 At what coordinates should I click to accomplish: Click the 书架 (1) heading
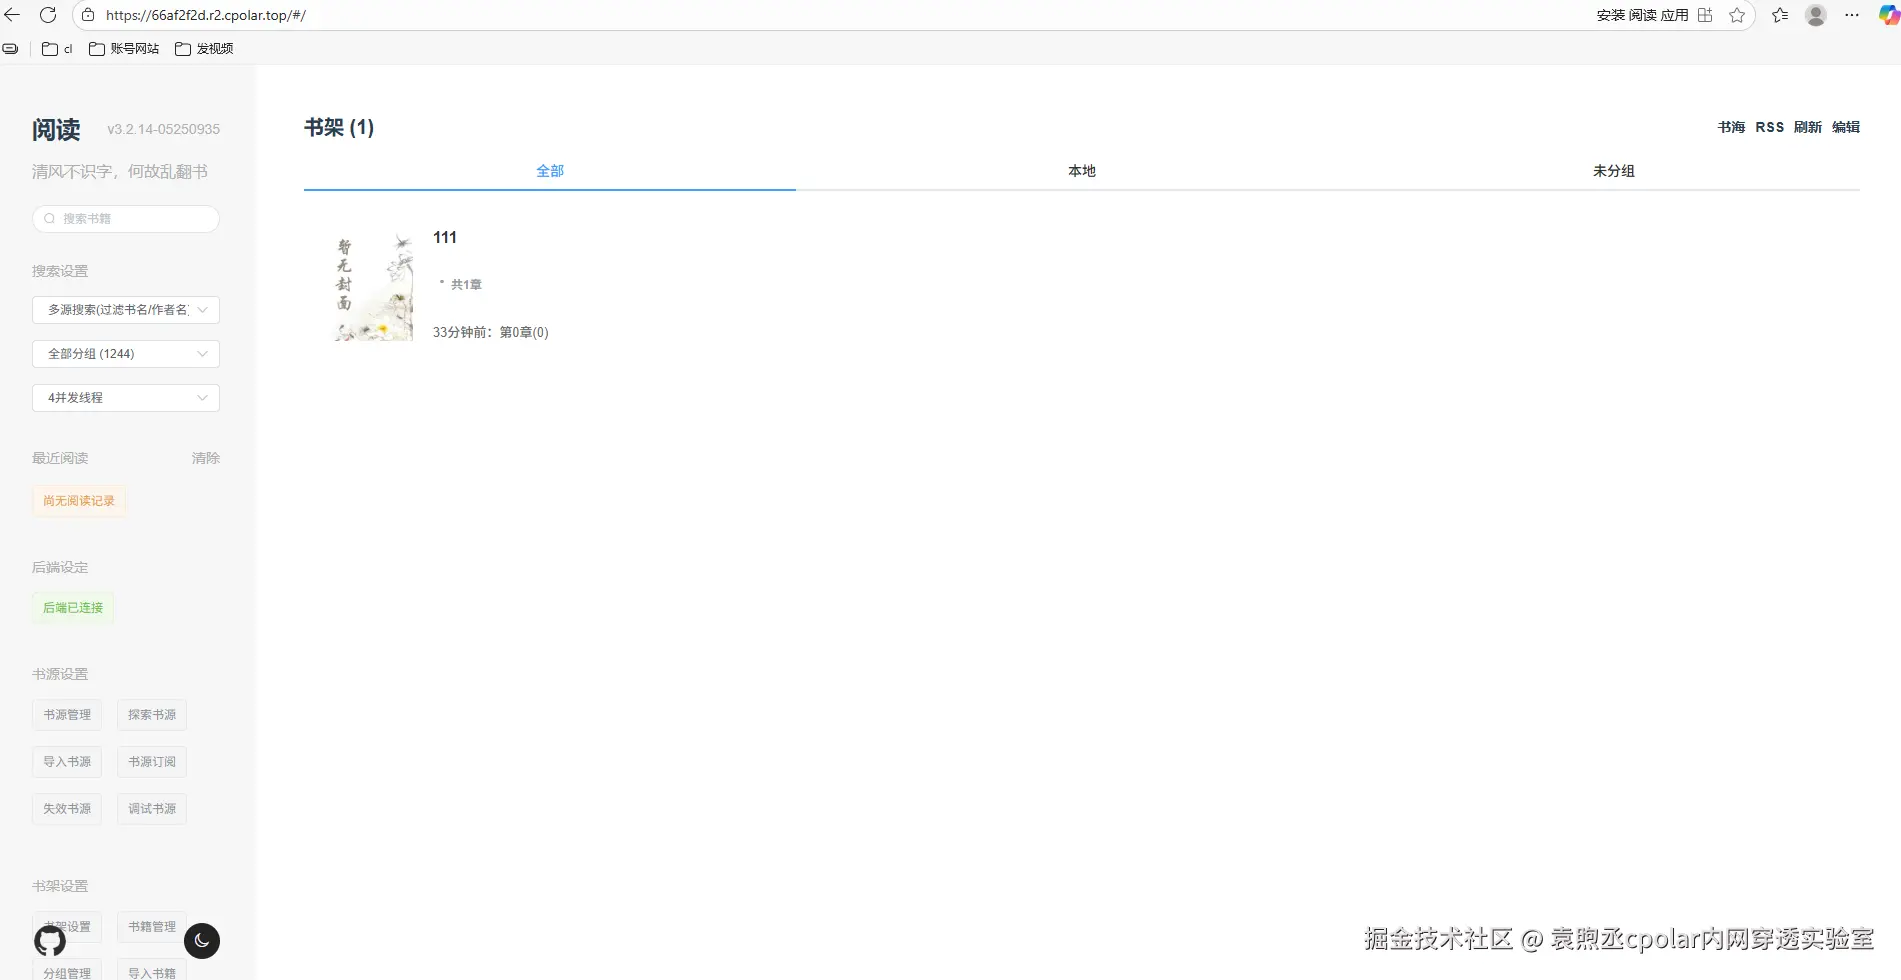339,128
